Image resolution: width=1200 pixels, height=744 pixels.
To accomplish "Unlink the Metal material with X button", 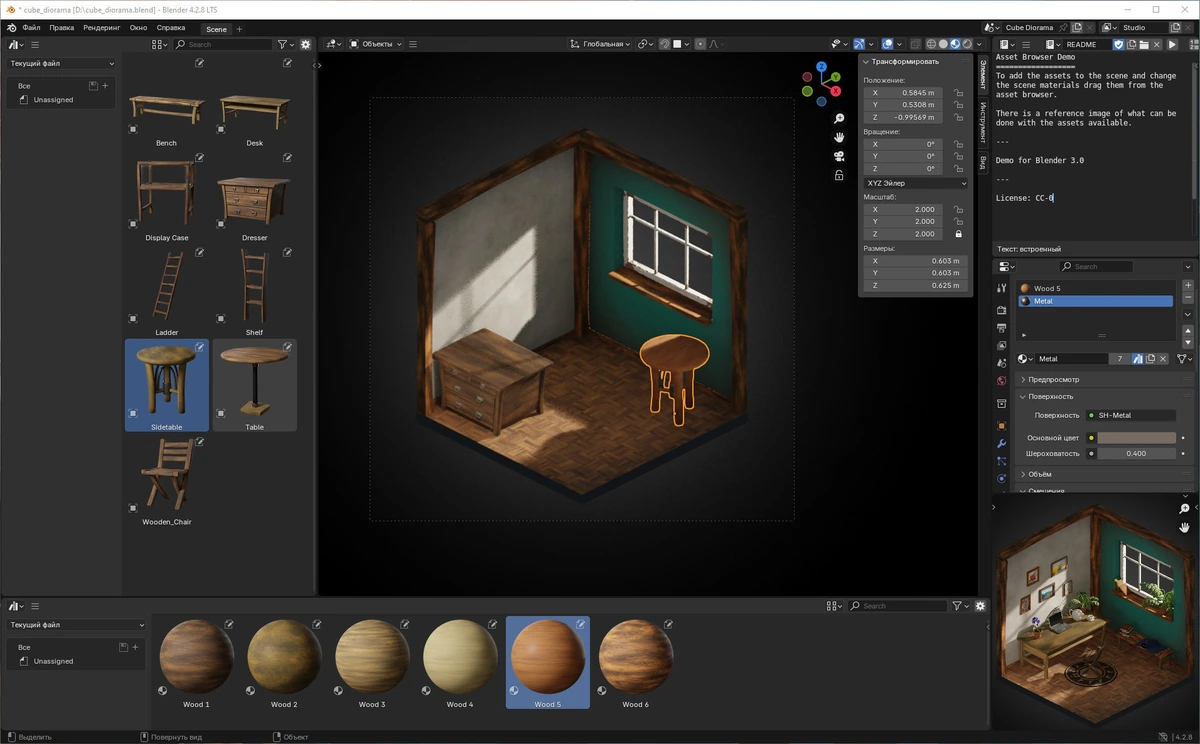I will tap(1162, 359).
